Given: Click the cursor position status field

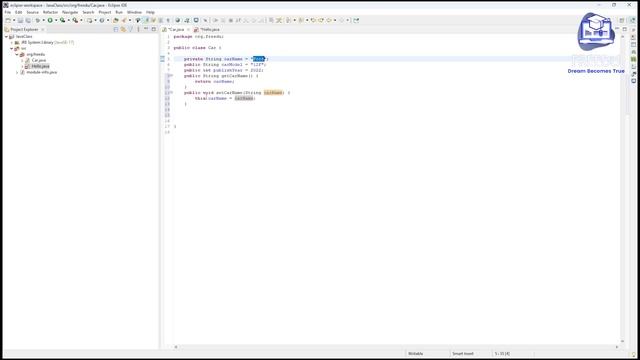Looking at the screenshot, I should point(502,353).
